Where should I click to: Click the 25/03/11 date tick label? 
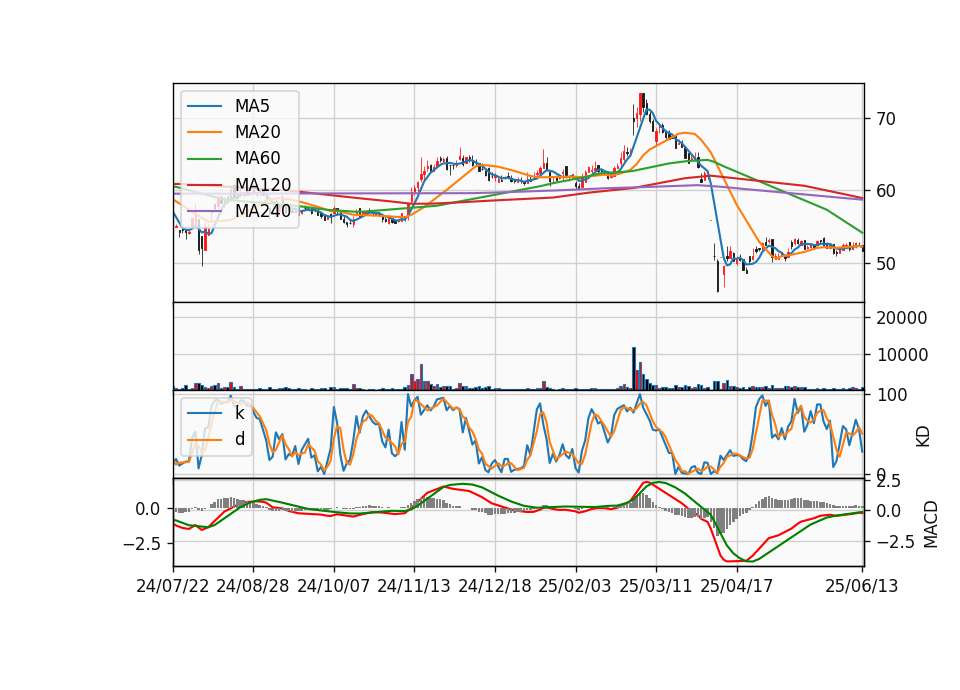(x=656, y=586)
